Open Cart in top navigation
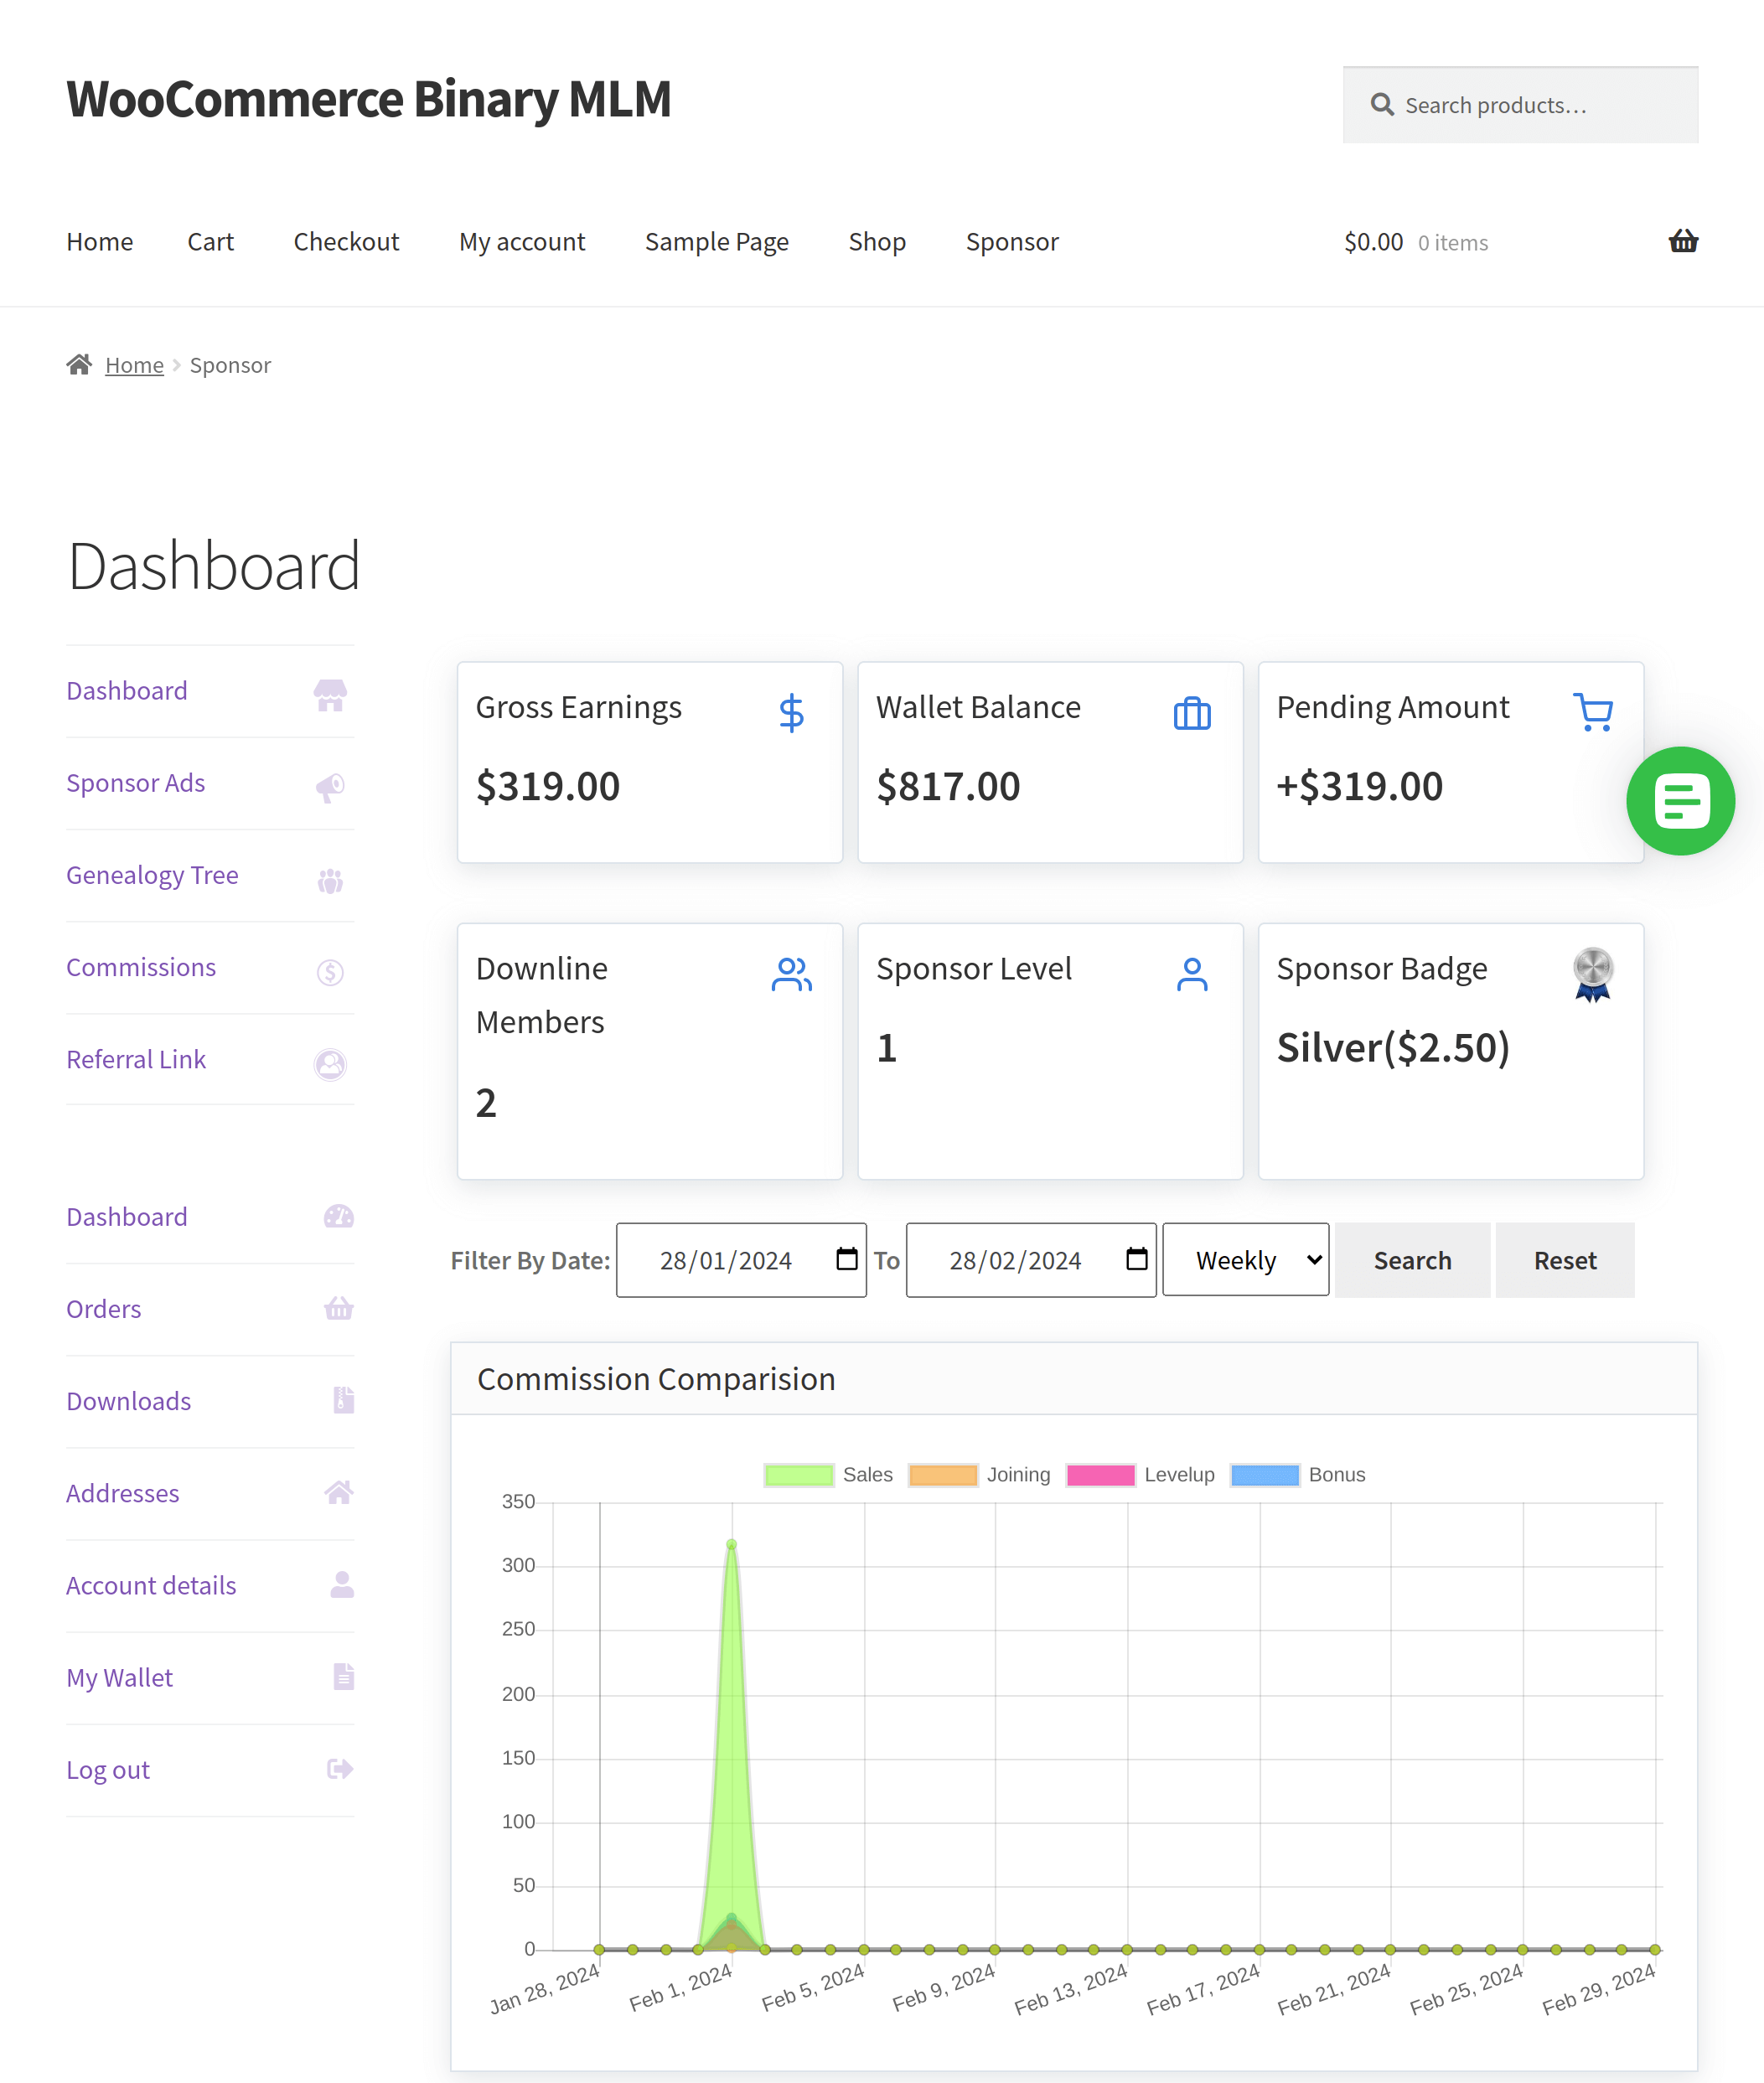1764x2083 pixels. 211,242
